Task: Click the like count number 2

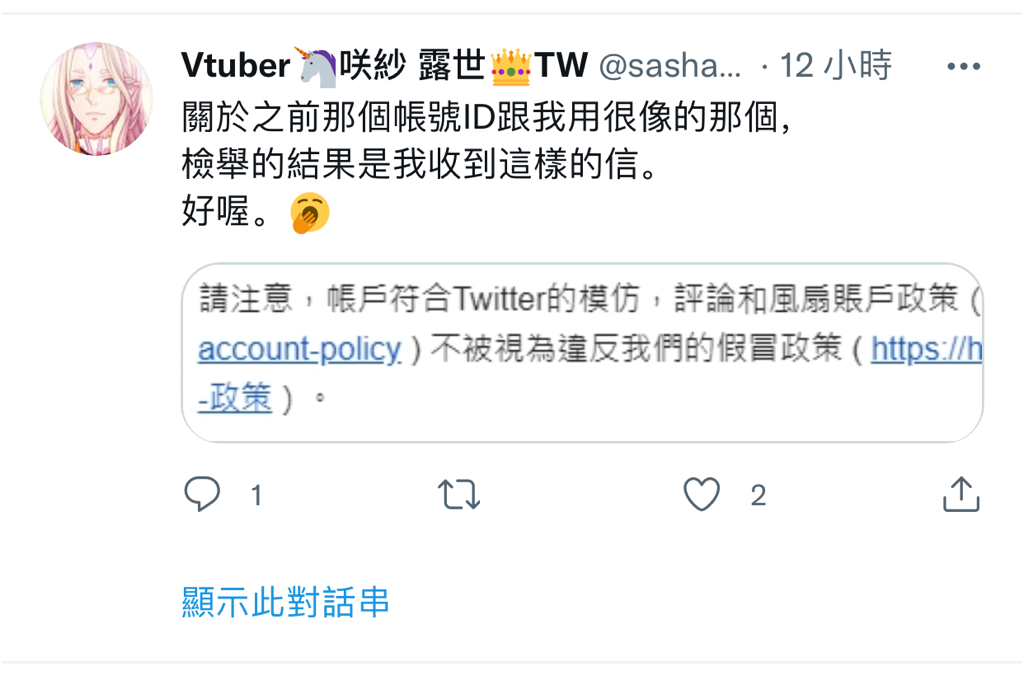Action: 758,496
